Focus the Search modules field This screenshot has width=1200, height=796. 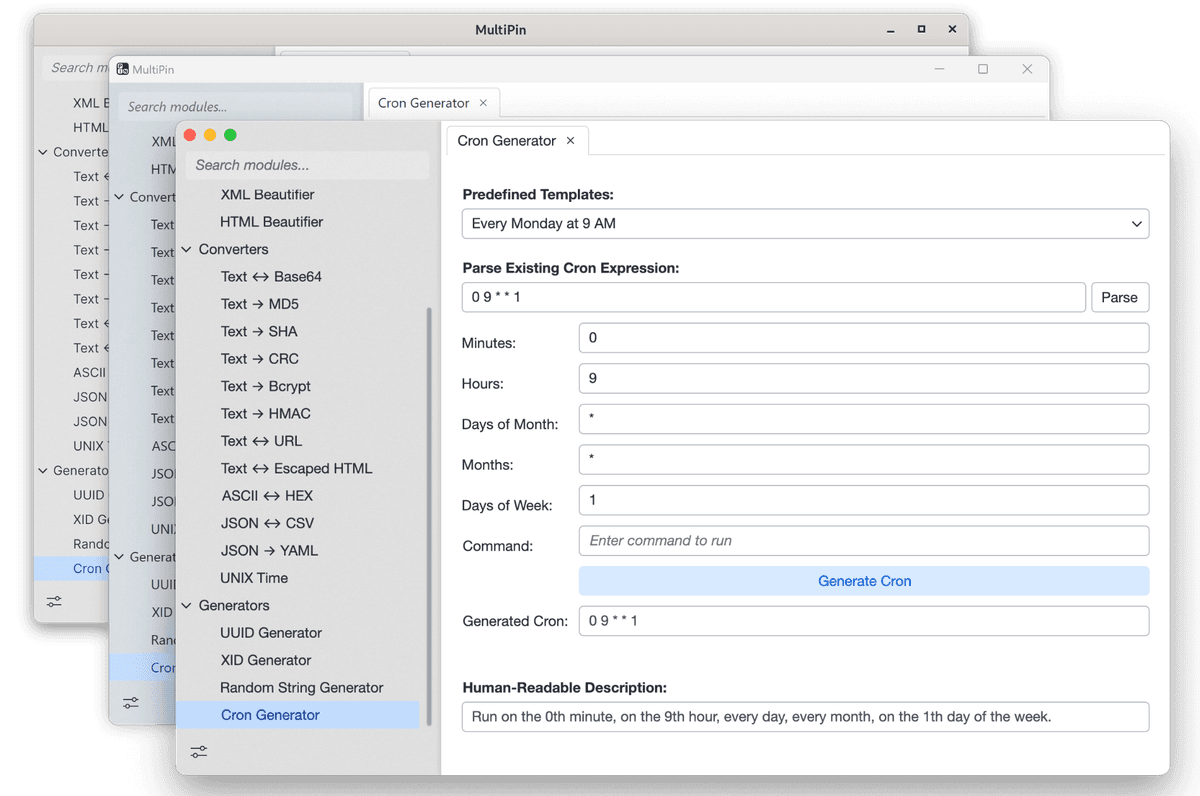coord(307,165)
